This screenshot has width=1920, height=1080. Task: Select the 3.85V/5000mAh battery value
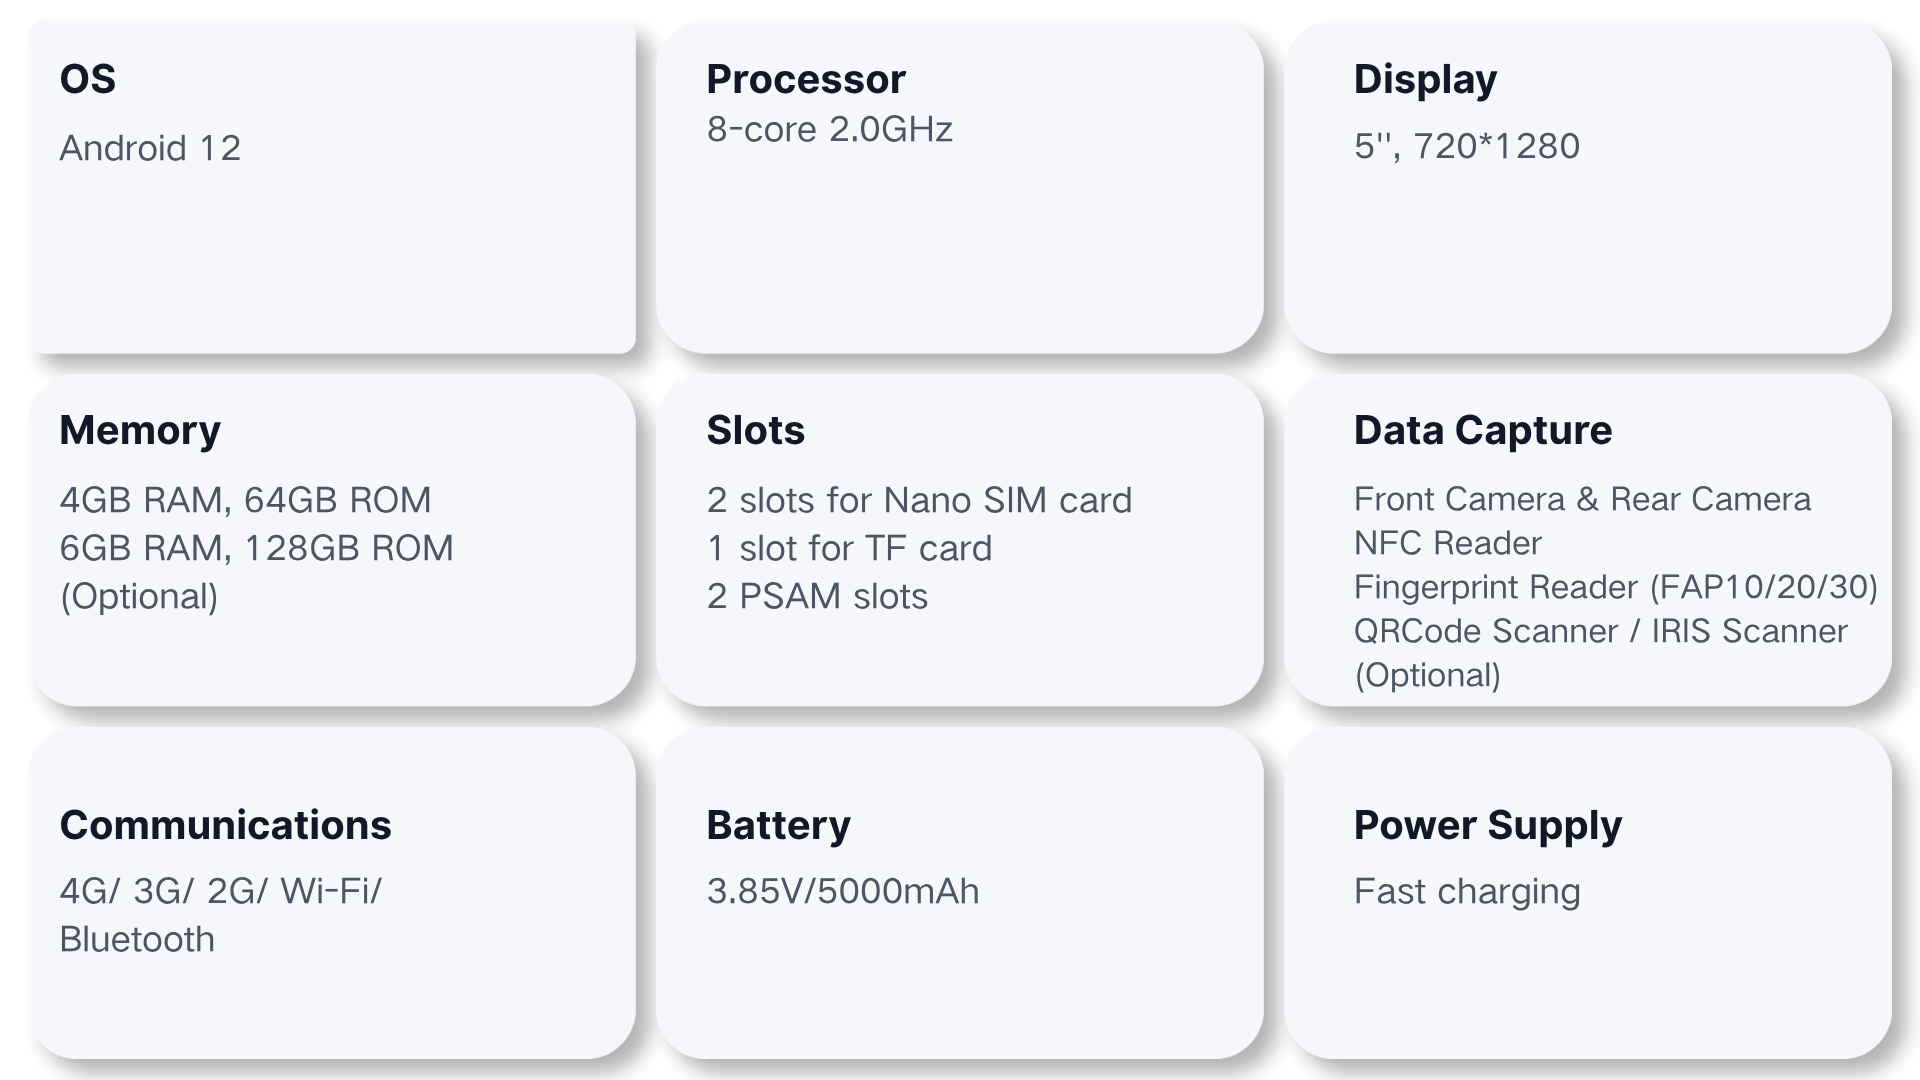pos(842,891)
